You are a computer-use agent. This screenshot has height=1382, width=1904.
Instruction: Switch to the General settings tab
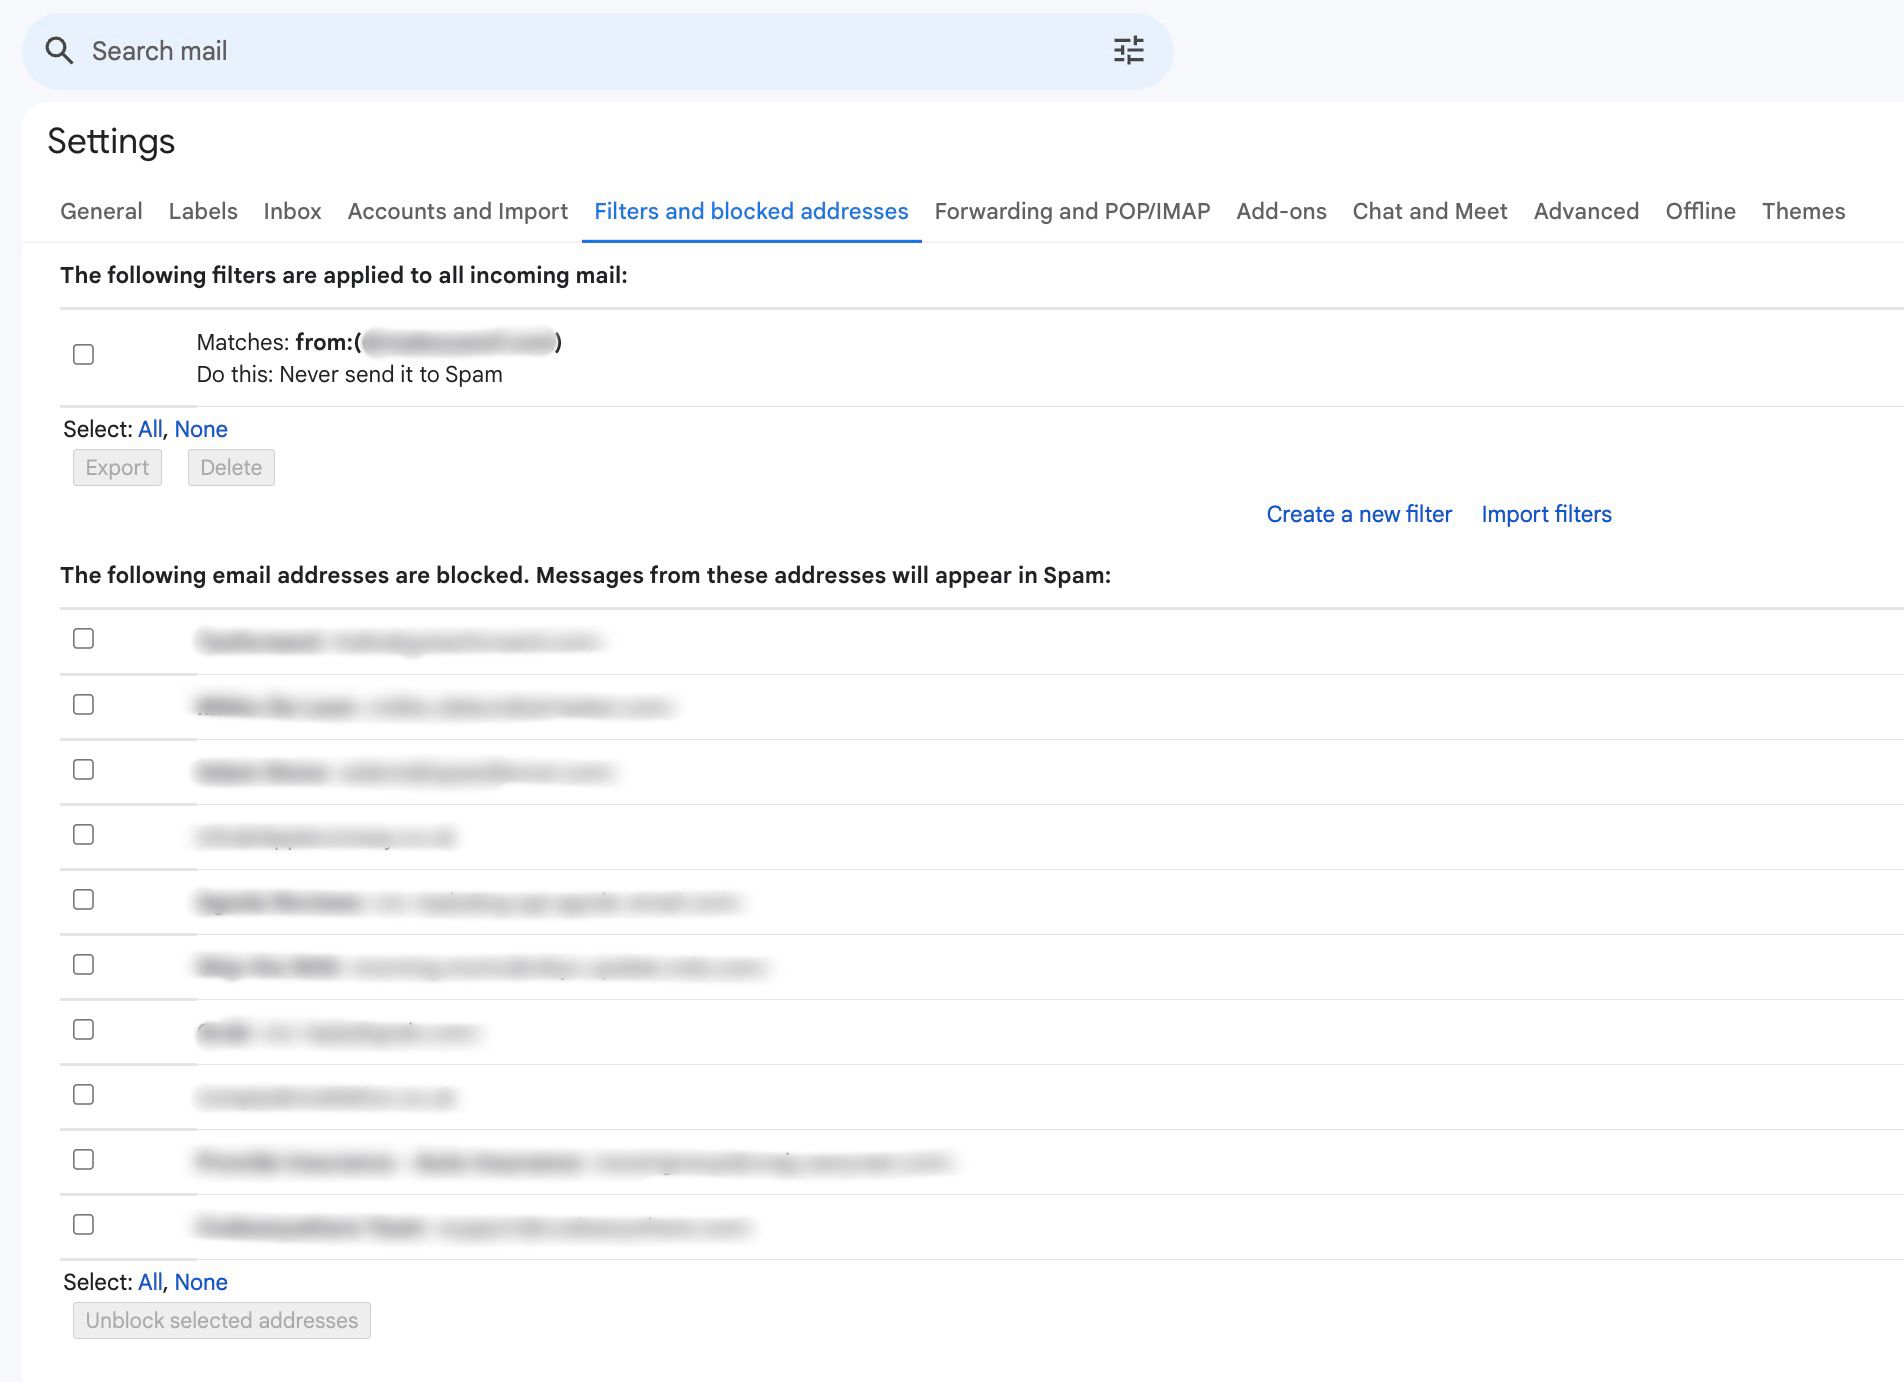pos(100,211)
